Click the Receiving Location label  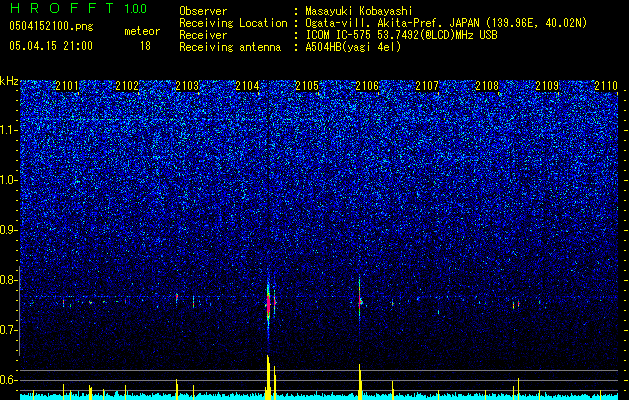tap(233, 23)
